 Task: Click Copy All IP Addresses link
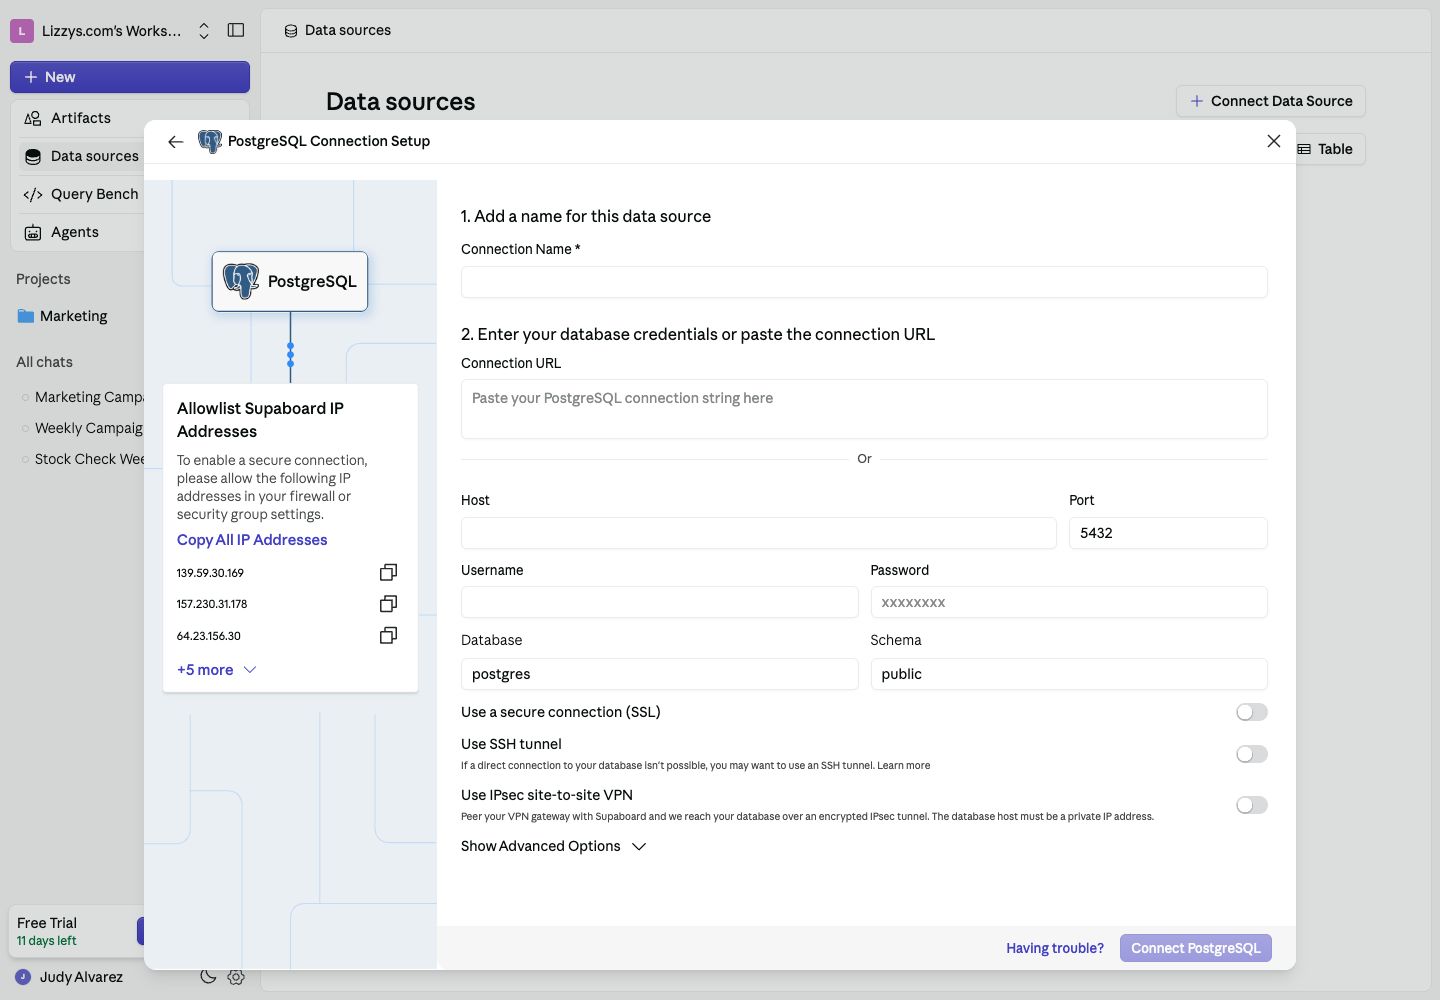[252, 540]
